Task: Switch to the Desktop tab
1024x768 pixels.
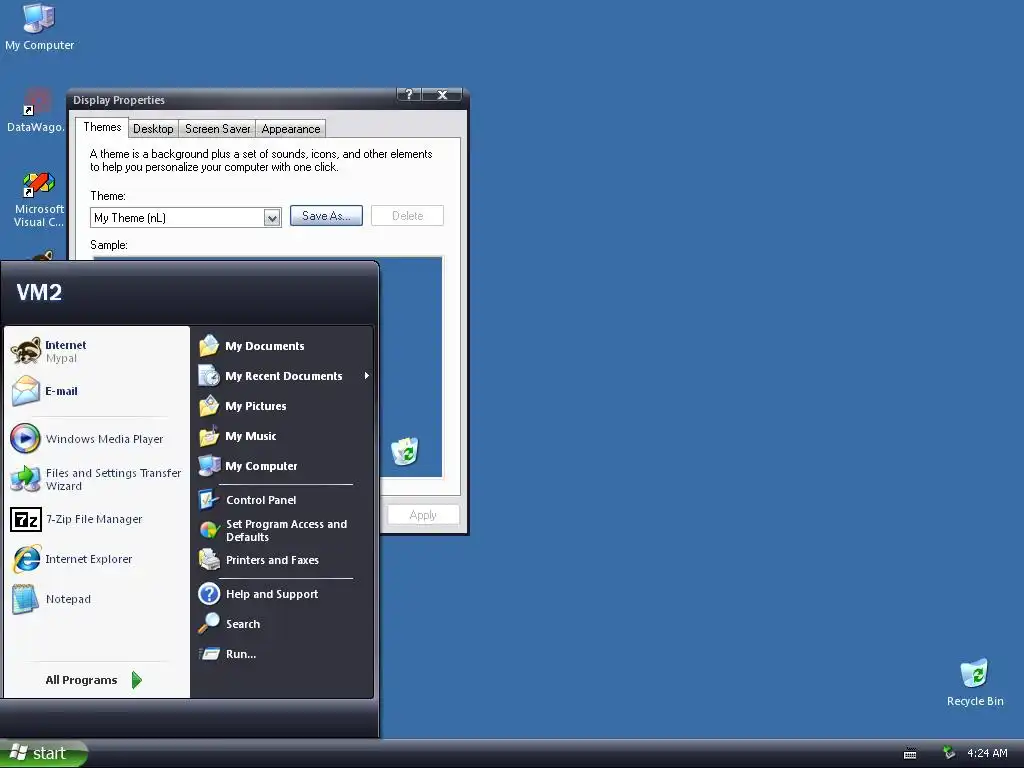Action: [x=153, y=129]
